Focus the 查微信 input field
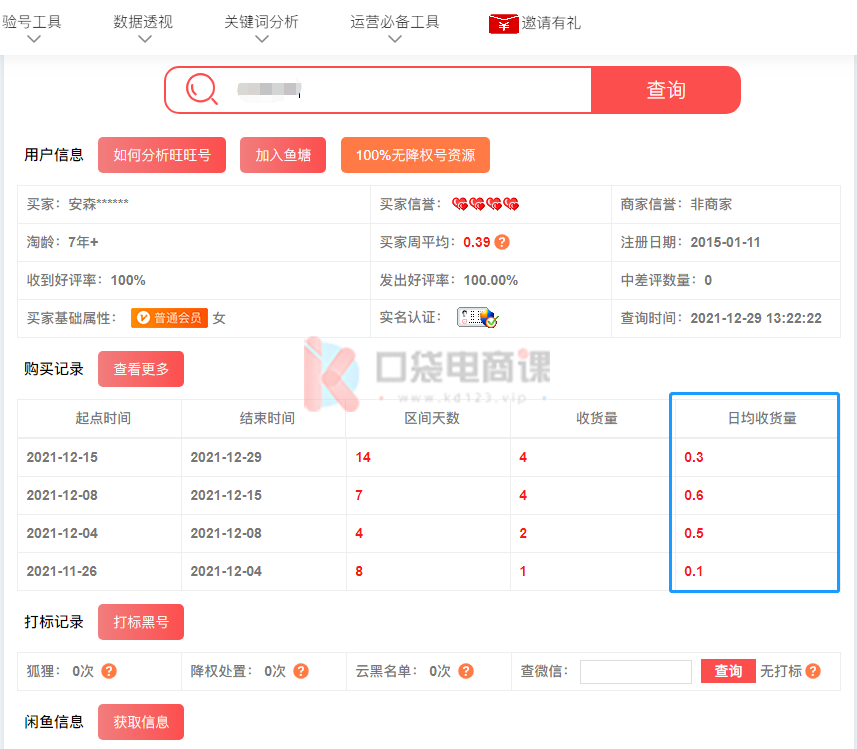Screen dimensions: 857x749 [636, 671]
